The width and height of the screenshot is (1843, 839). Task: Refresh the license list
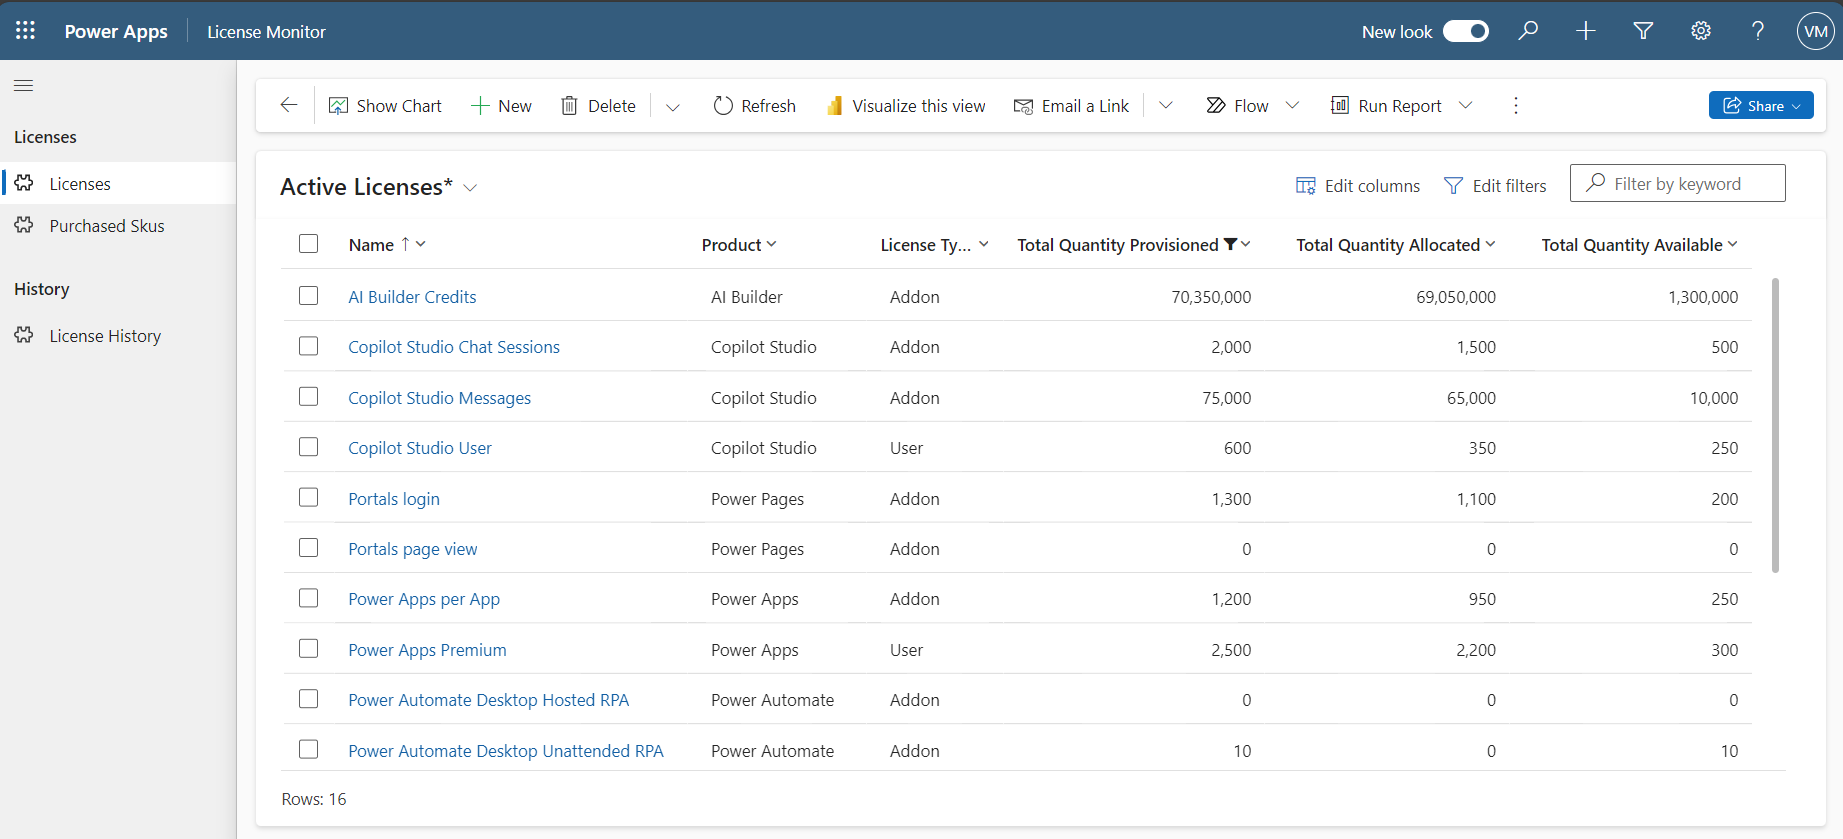(755, 106)
